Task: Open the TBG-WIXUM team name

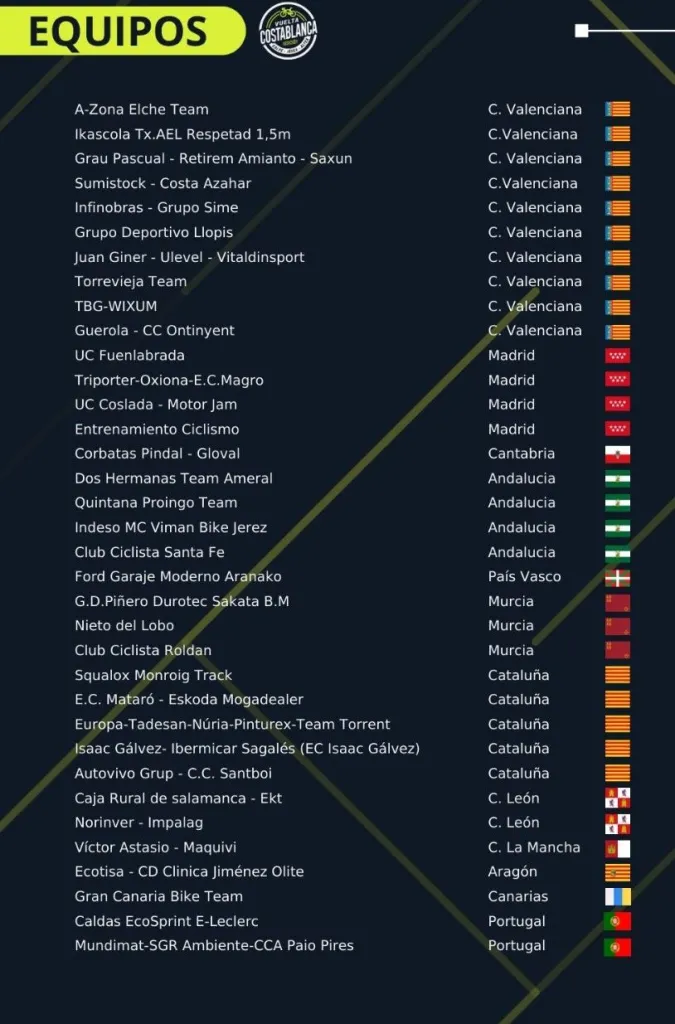Action: 115,306
